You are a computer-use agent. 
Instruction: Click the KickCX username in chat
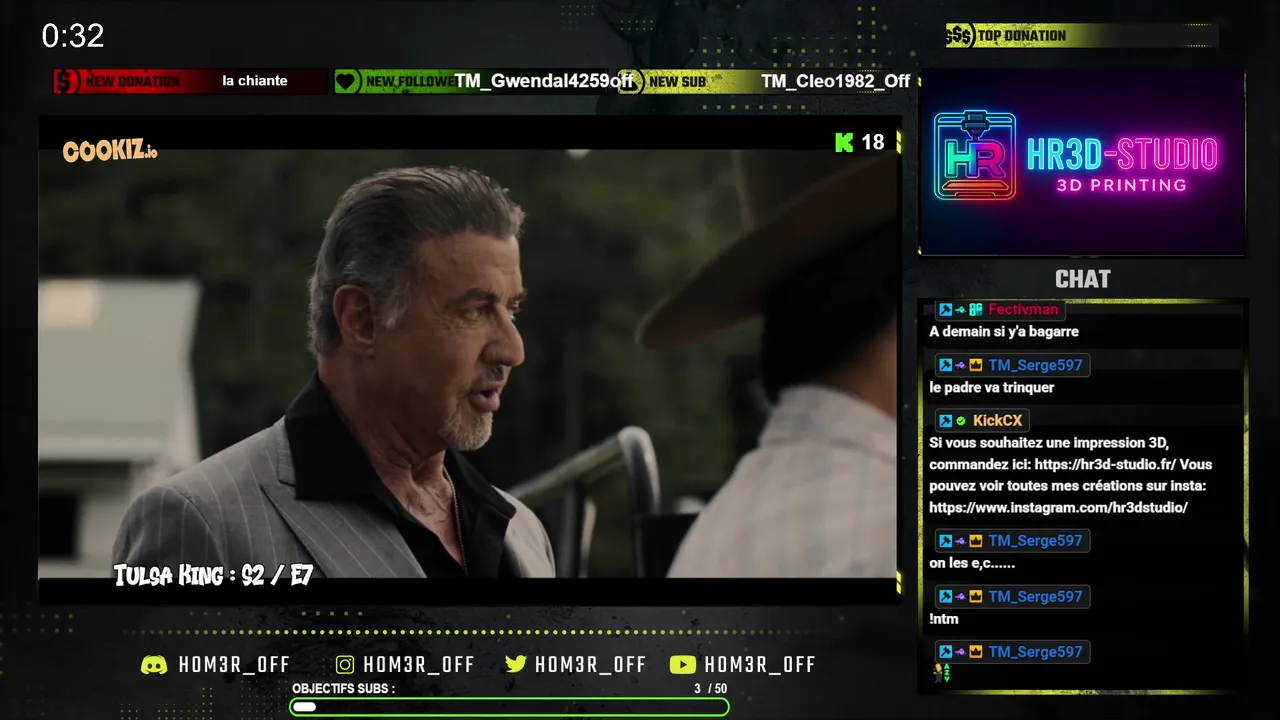click(x=997, y=421)
